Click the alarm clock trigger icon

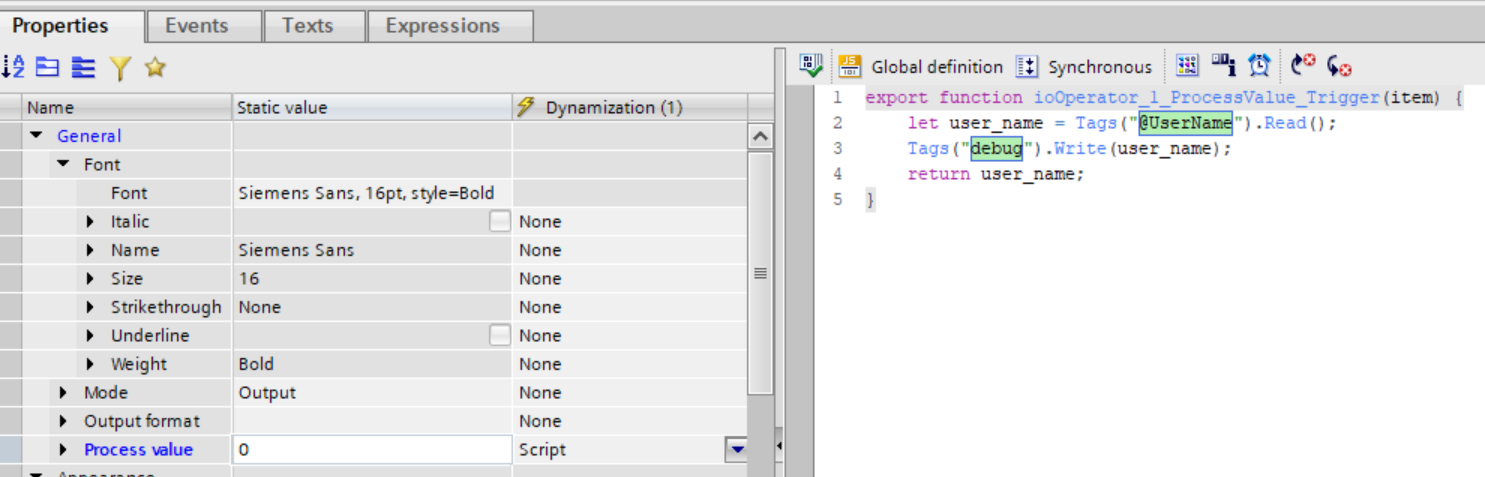point(1259,66)
